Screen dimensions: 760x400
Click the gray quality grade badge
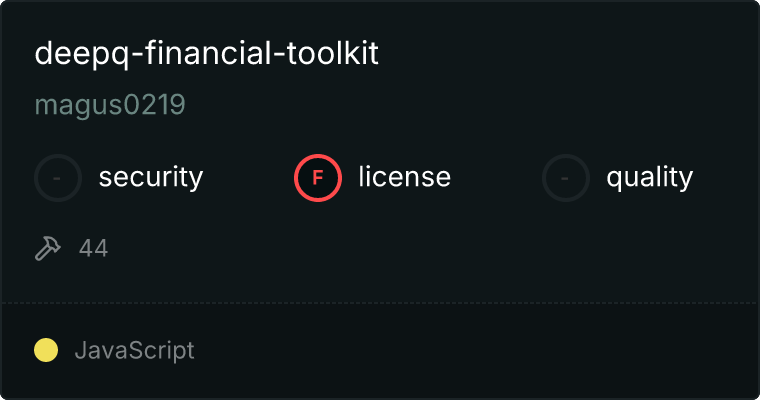(x=566, y=178)
